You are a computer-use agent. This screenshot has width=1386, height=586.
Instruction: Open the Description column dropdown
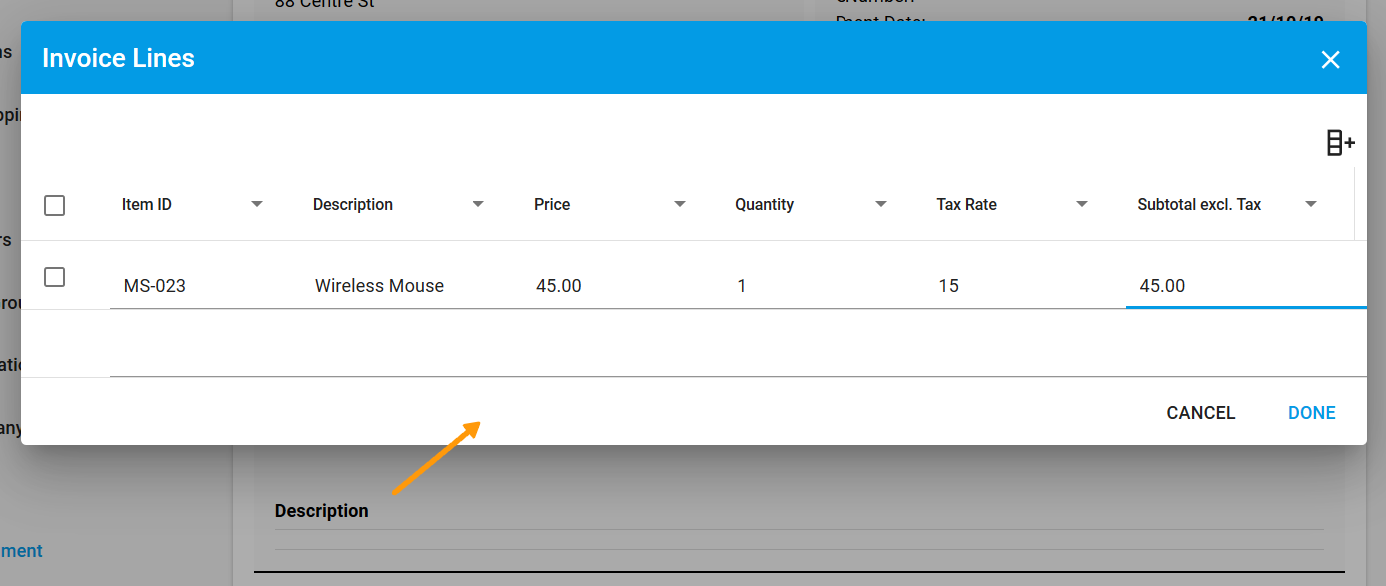[478, 203]
